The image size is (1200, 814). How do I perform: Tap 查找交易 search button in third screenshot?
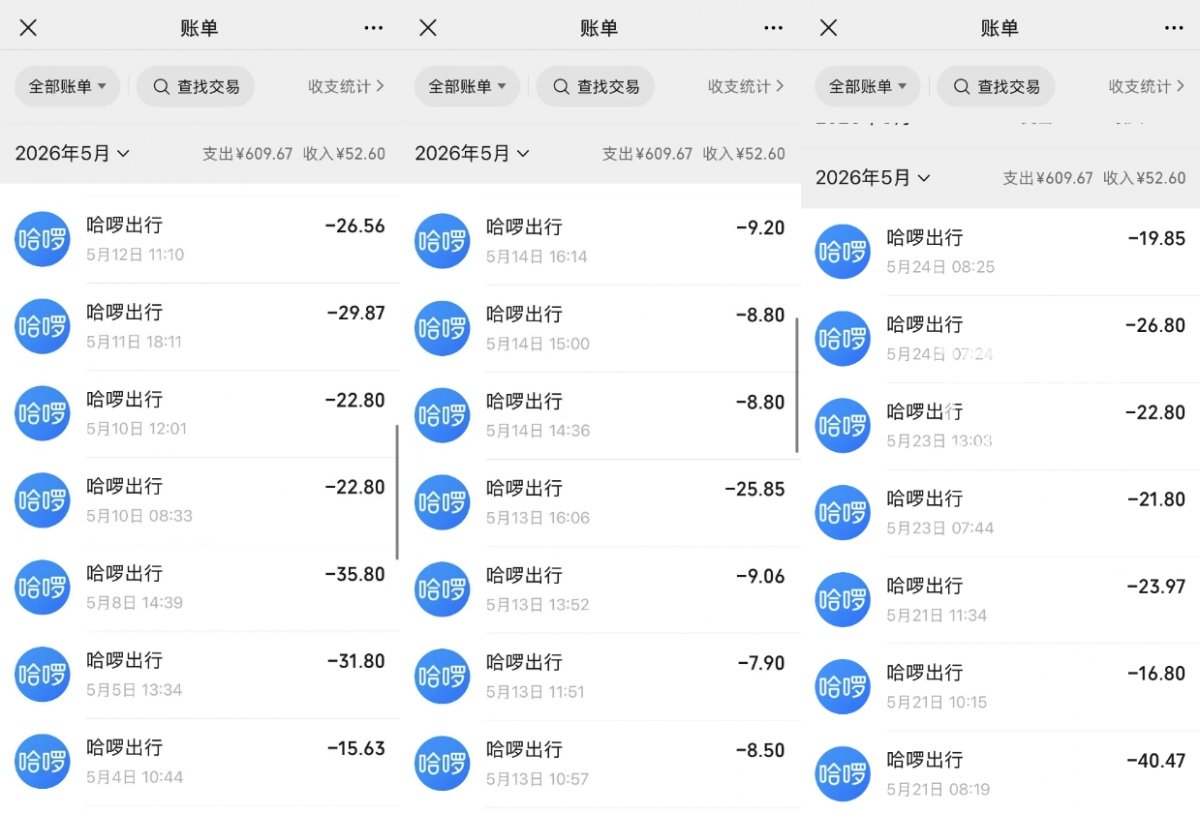(996, 87)
